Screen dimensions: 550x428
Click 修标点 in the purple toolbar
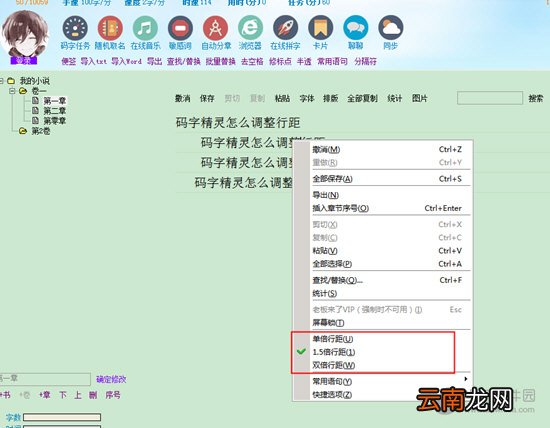(280, 61)
